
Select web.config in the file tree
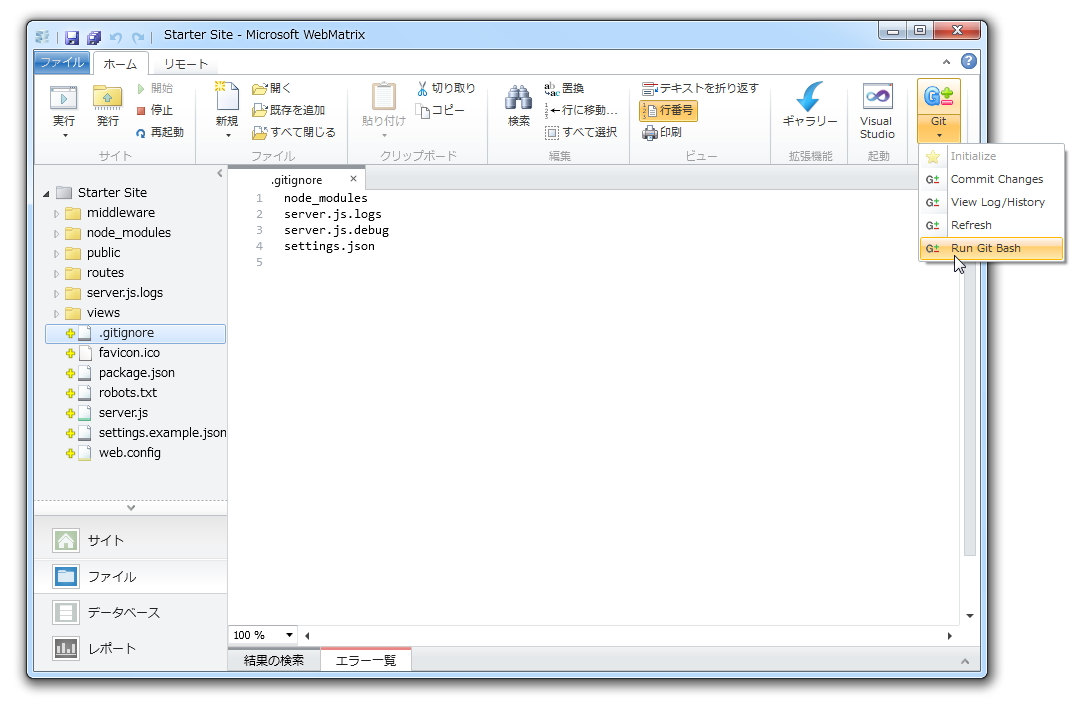pyautogui.click(x=128, y=452)
